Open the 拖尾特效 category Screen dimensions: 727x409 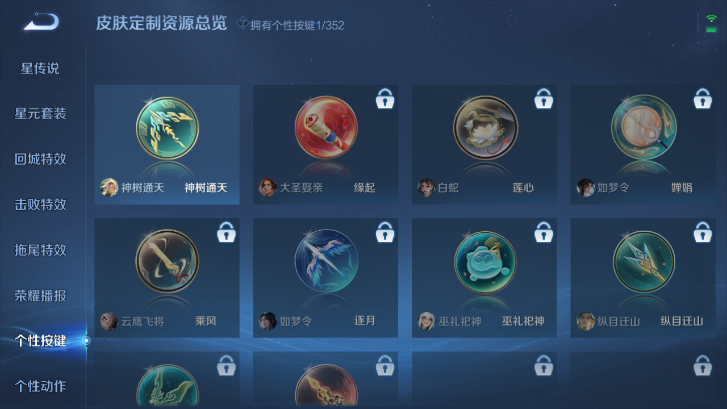(x=40, y=250)
